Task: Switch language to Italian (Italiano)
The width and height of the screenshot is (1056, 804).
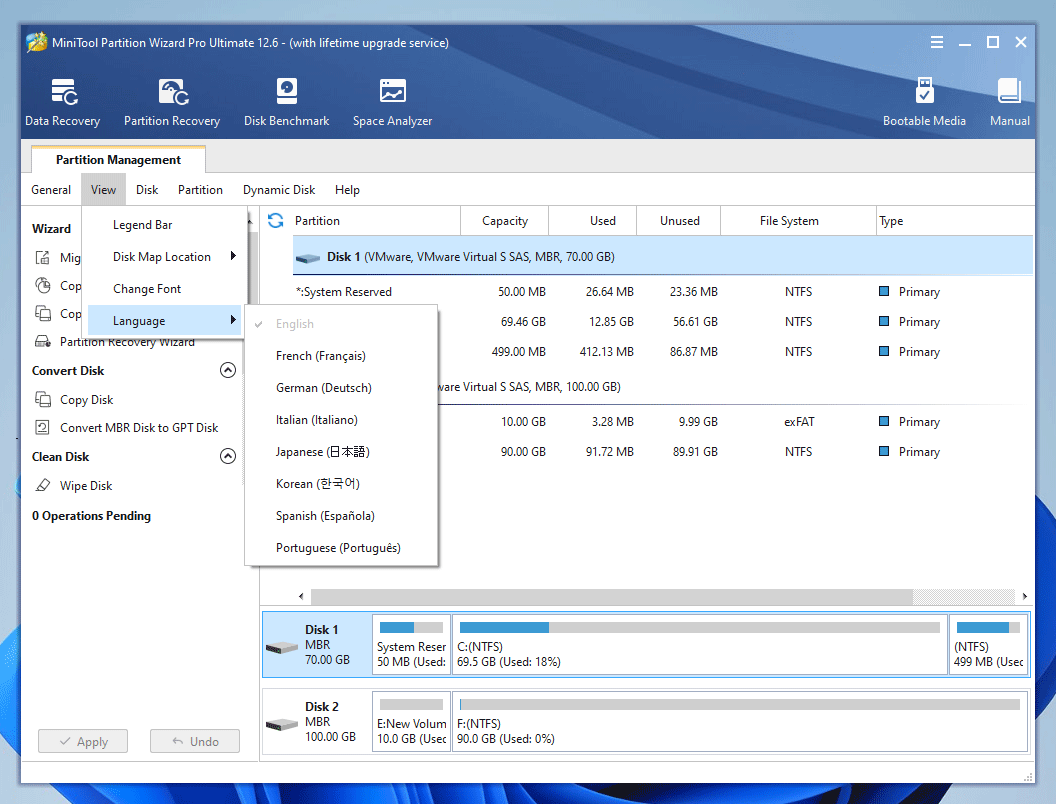Action: point(341,420)
